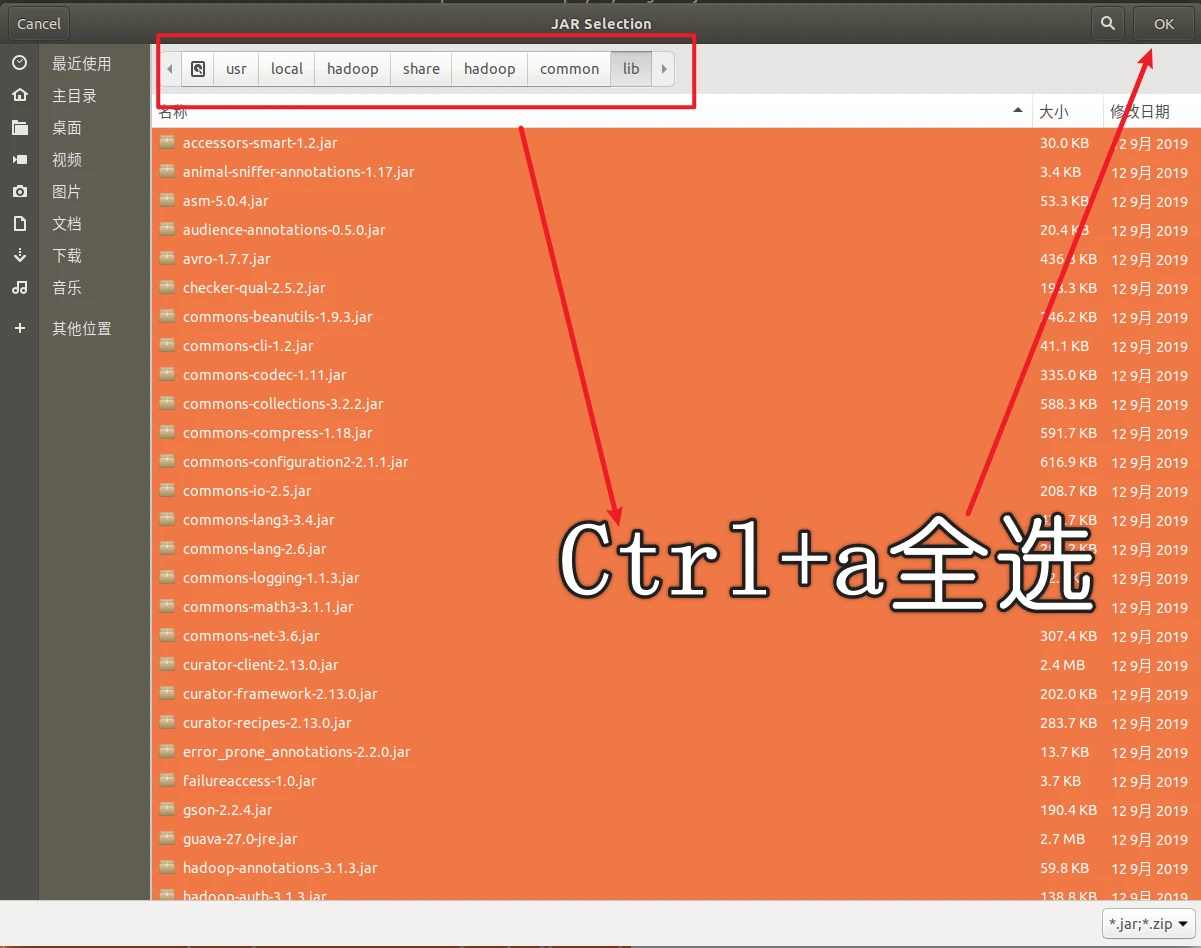
Task: Go to Home (主目录) folder in sidebar
Action: point(74,96)
